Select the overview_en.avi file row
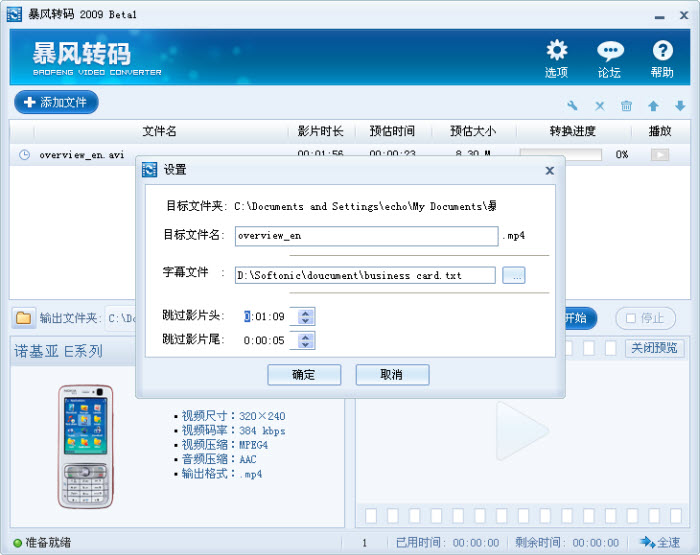Image resolution: width=700 pixels, height=555 pixels. (350, 154)
